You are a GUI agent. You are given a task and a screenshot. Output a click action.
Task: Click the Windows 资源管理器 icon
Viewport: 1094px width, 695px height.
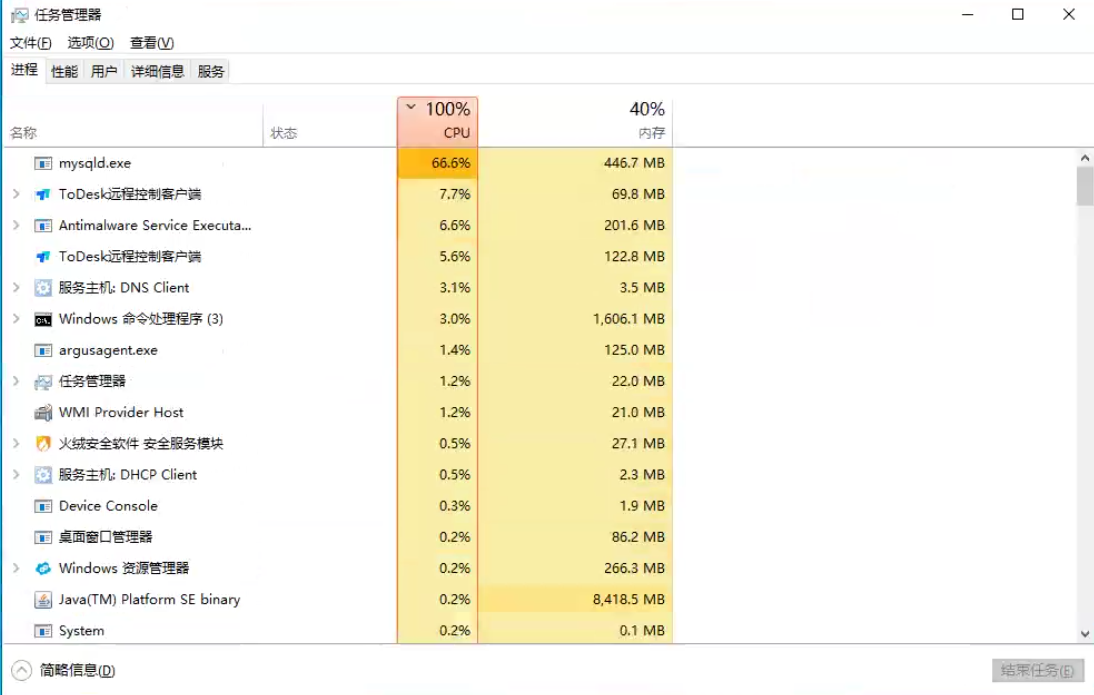(x=43, y=568)
